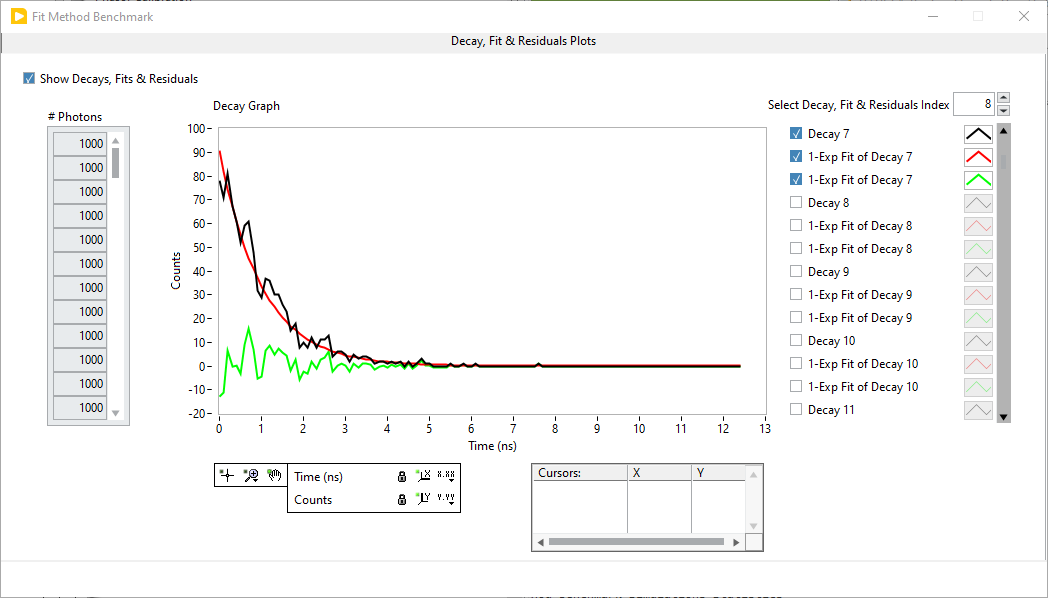Open the green Fit of Decay 8 plot icon
This screenshot has width=1048, height=598.
coord(978,249)
